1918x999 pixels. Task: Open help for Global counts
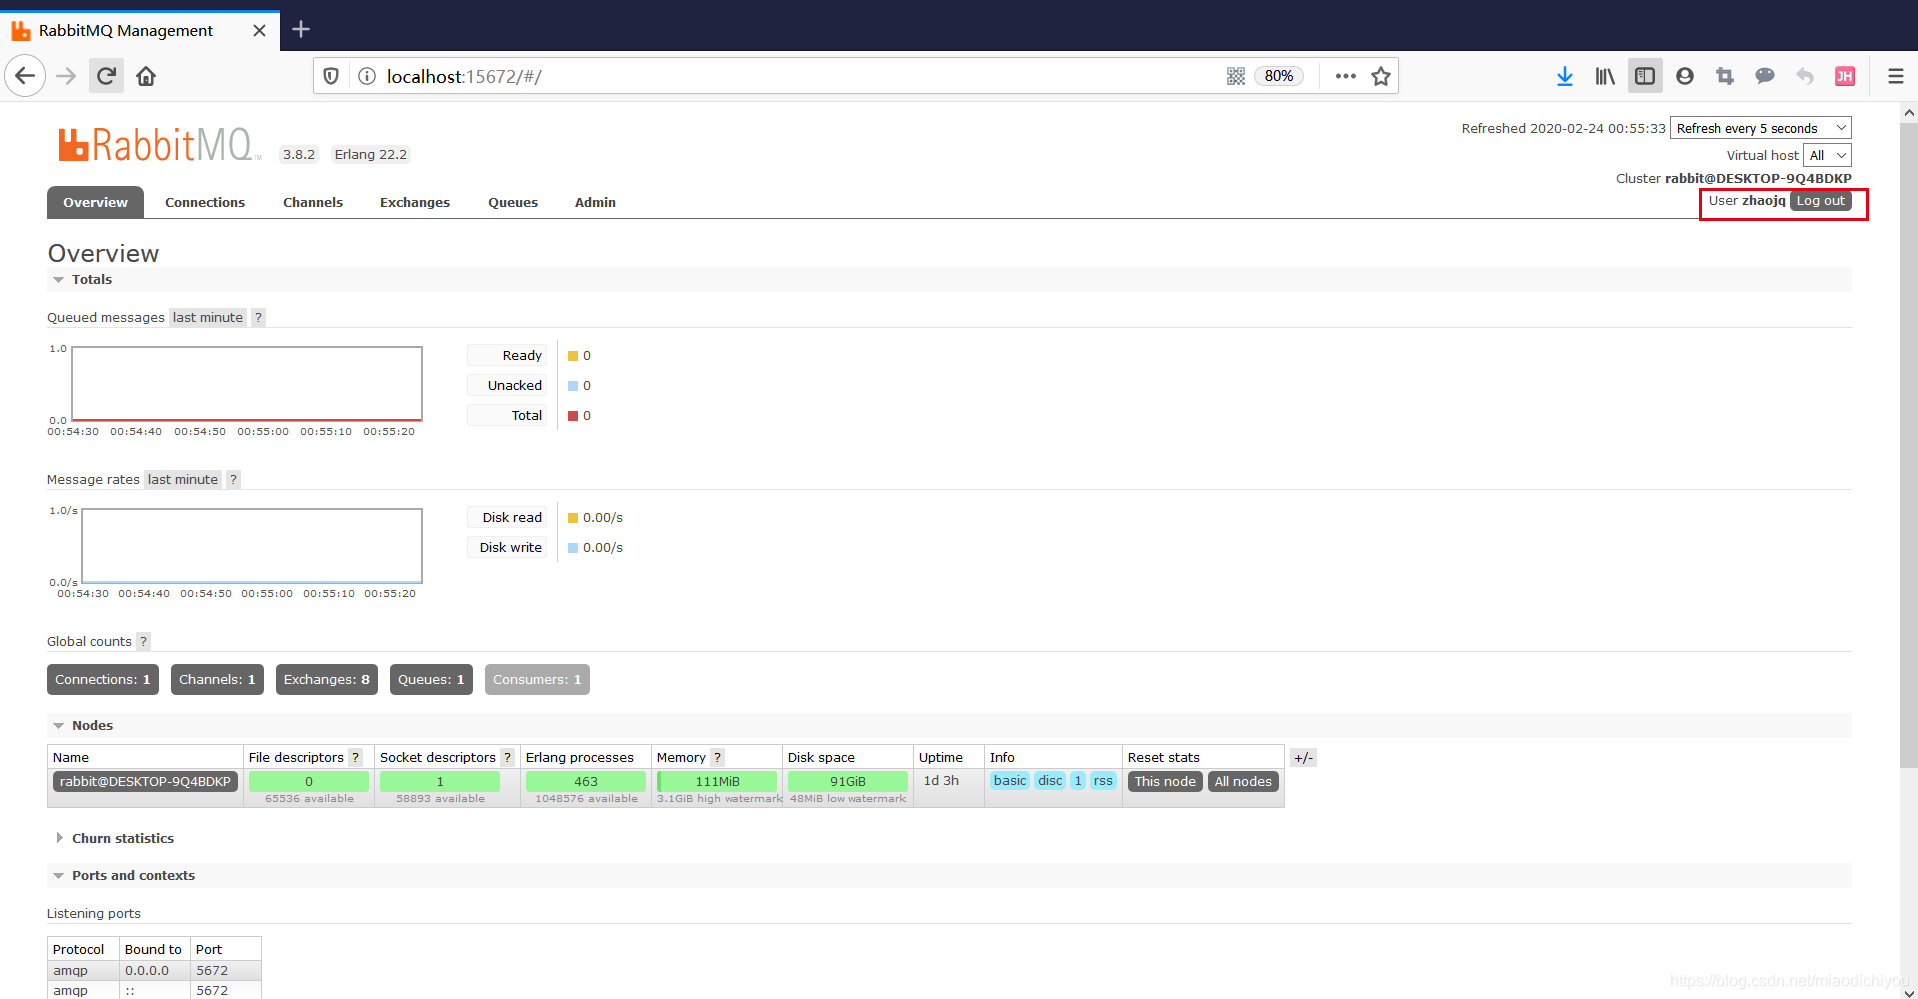pyautogui.click(x=143, y=641)
